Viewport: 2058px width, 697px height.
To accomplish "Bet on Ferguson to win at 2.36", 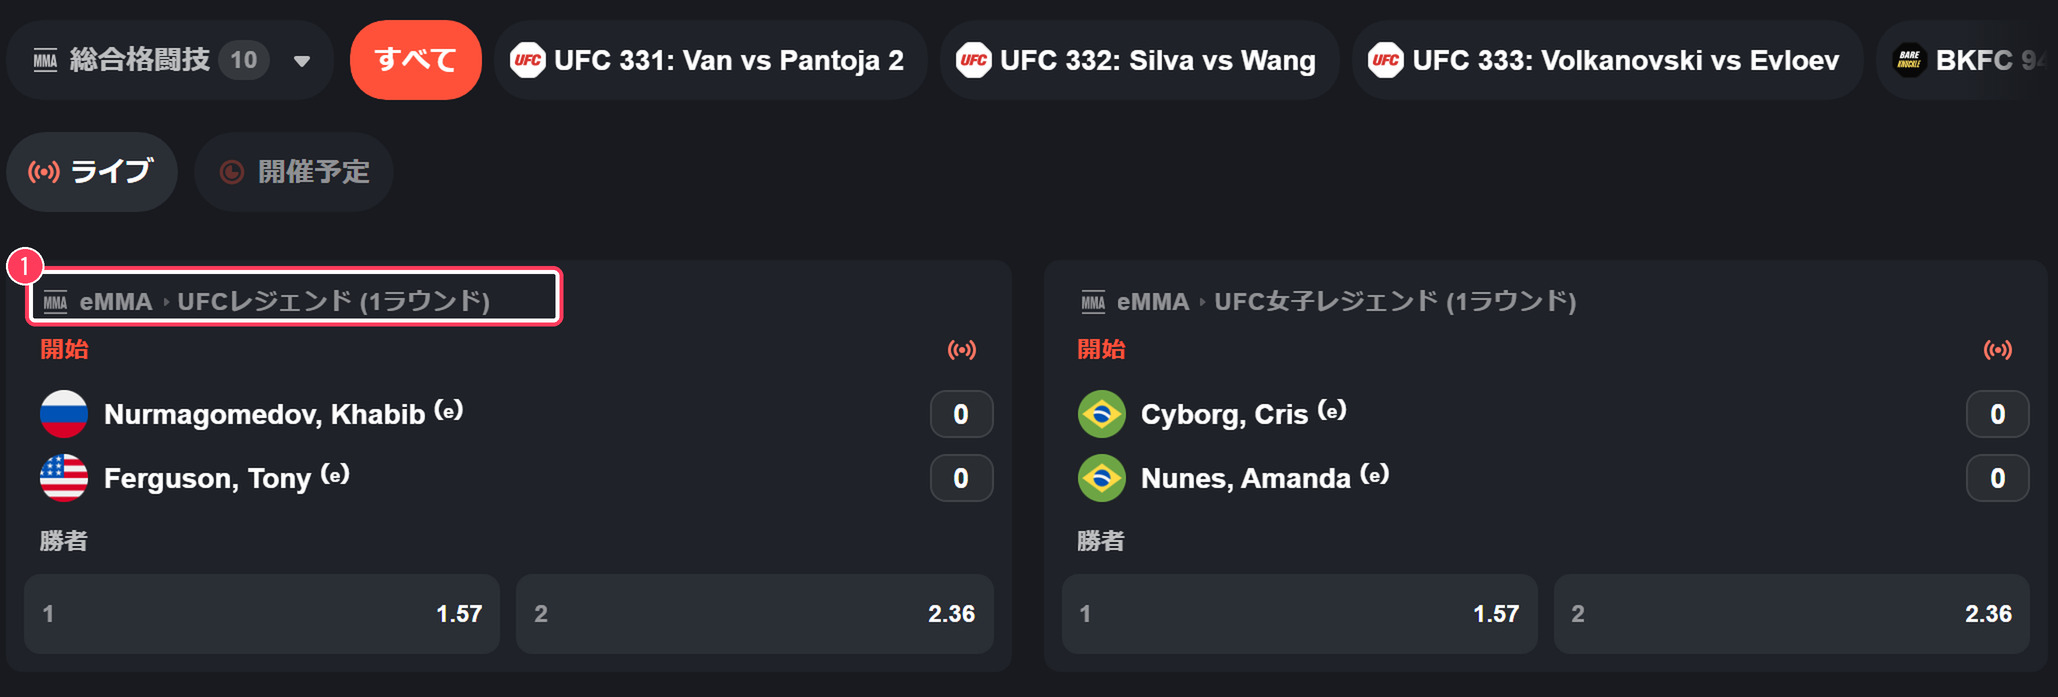I will click(x=755, y=614).
